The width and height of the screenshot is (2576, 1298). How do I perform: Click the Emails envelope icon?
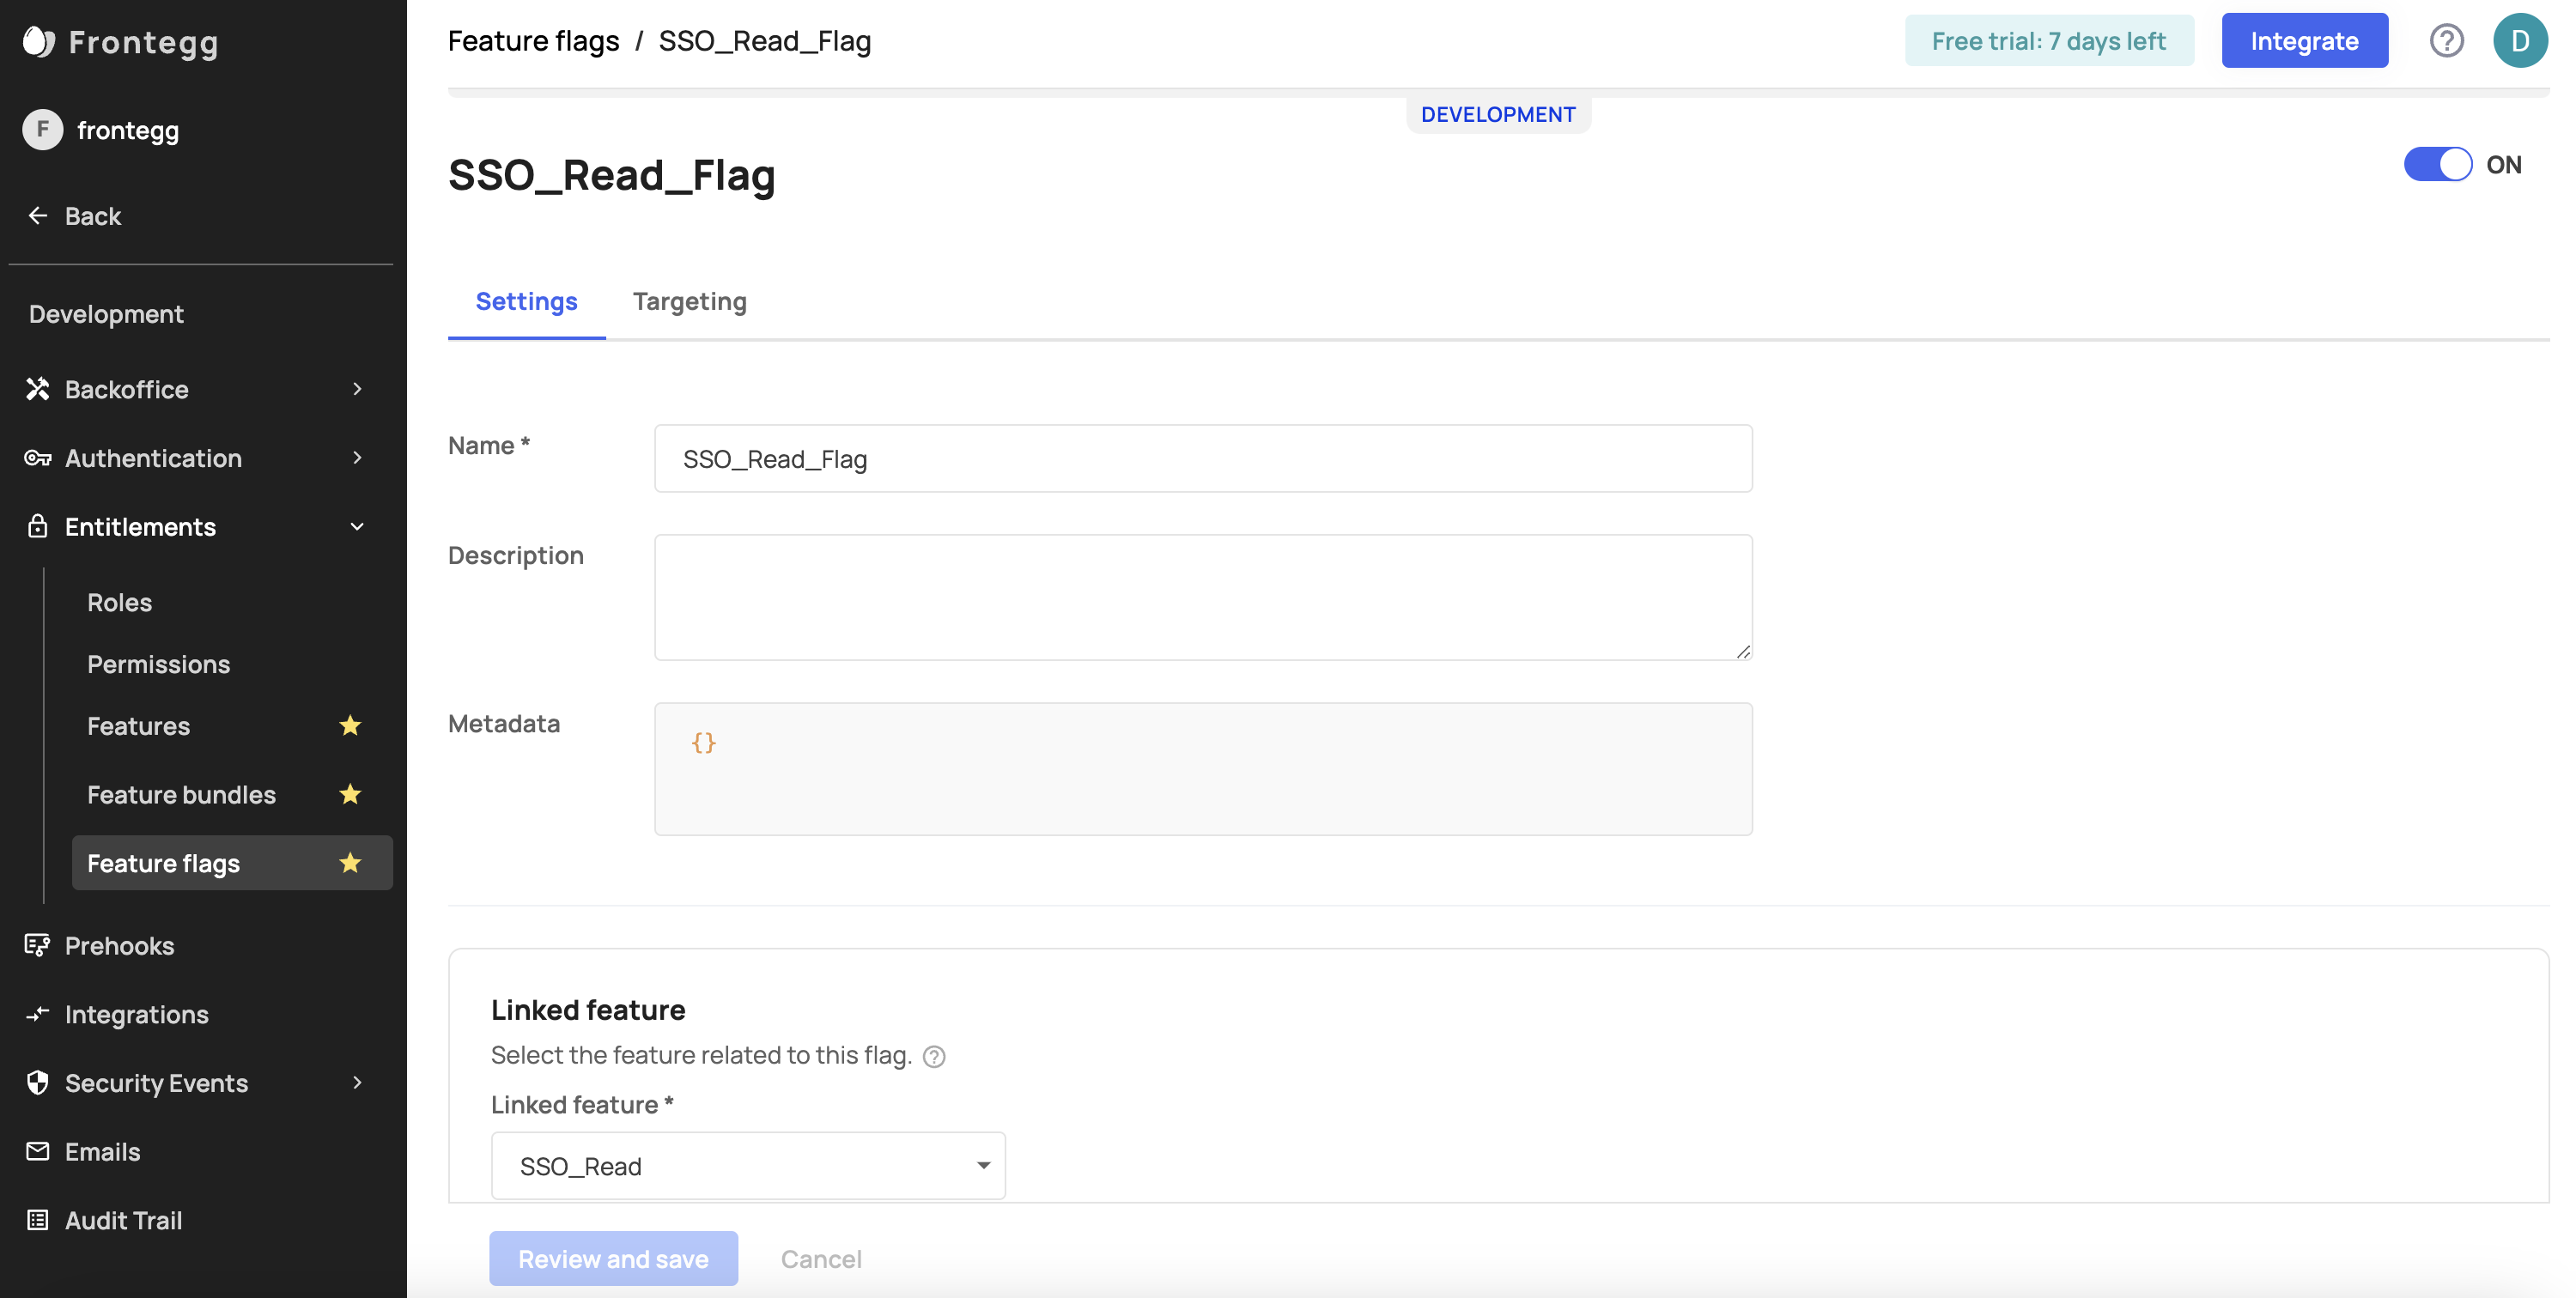38,1151
